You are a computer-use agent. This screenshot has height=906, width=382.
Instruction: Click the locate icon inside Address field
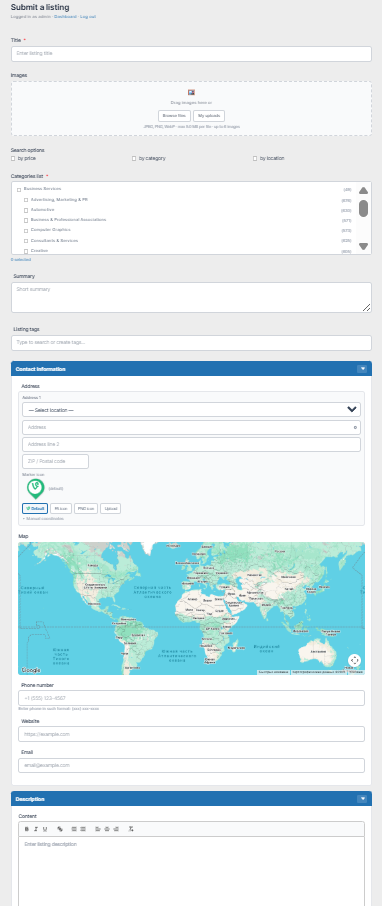tap(355, 428)
